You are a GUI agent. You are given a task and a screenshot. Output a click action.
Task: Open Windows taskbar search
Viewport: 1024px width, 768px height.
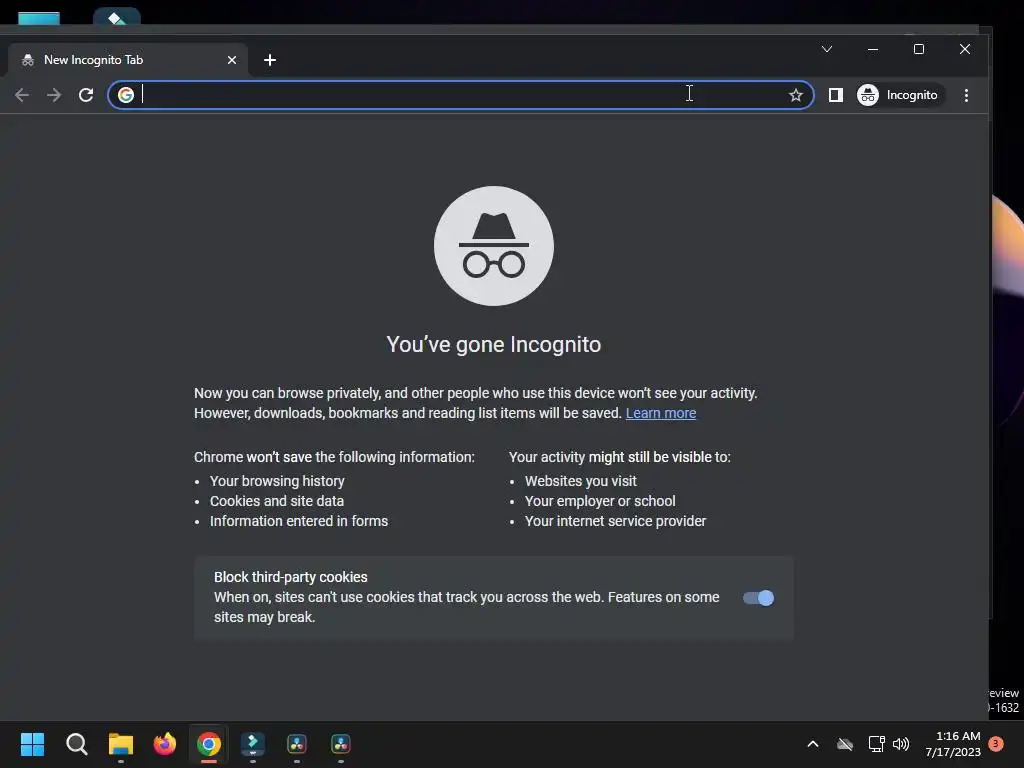point(76,744)
